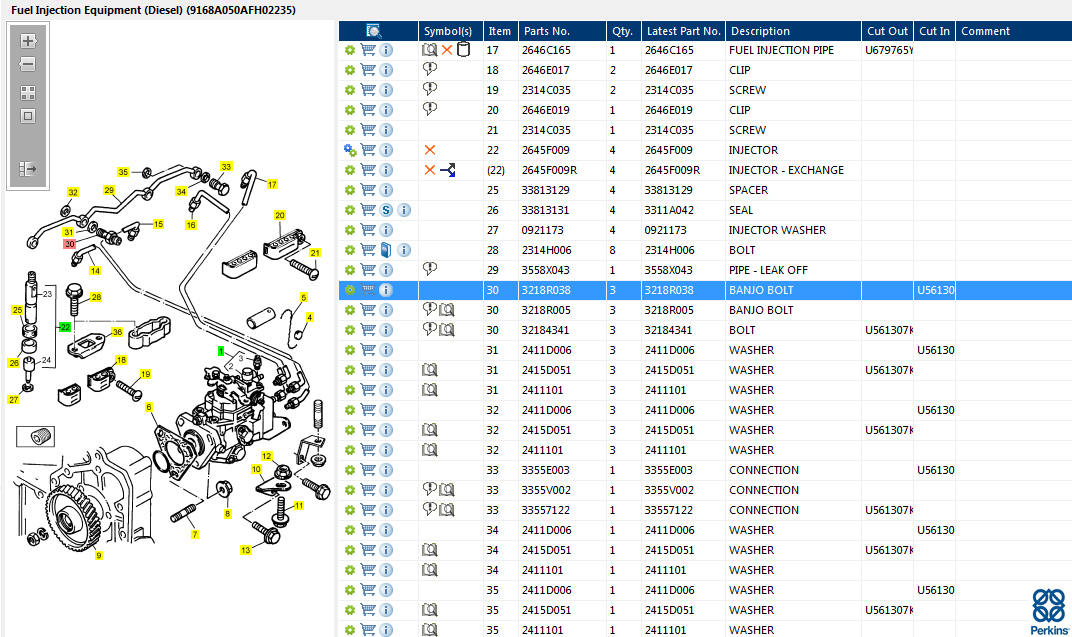Click the small spring thumbnail in diagram
The image size is (1072, 637).
point(36,437)
